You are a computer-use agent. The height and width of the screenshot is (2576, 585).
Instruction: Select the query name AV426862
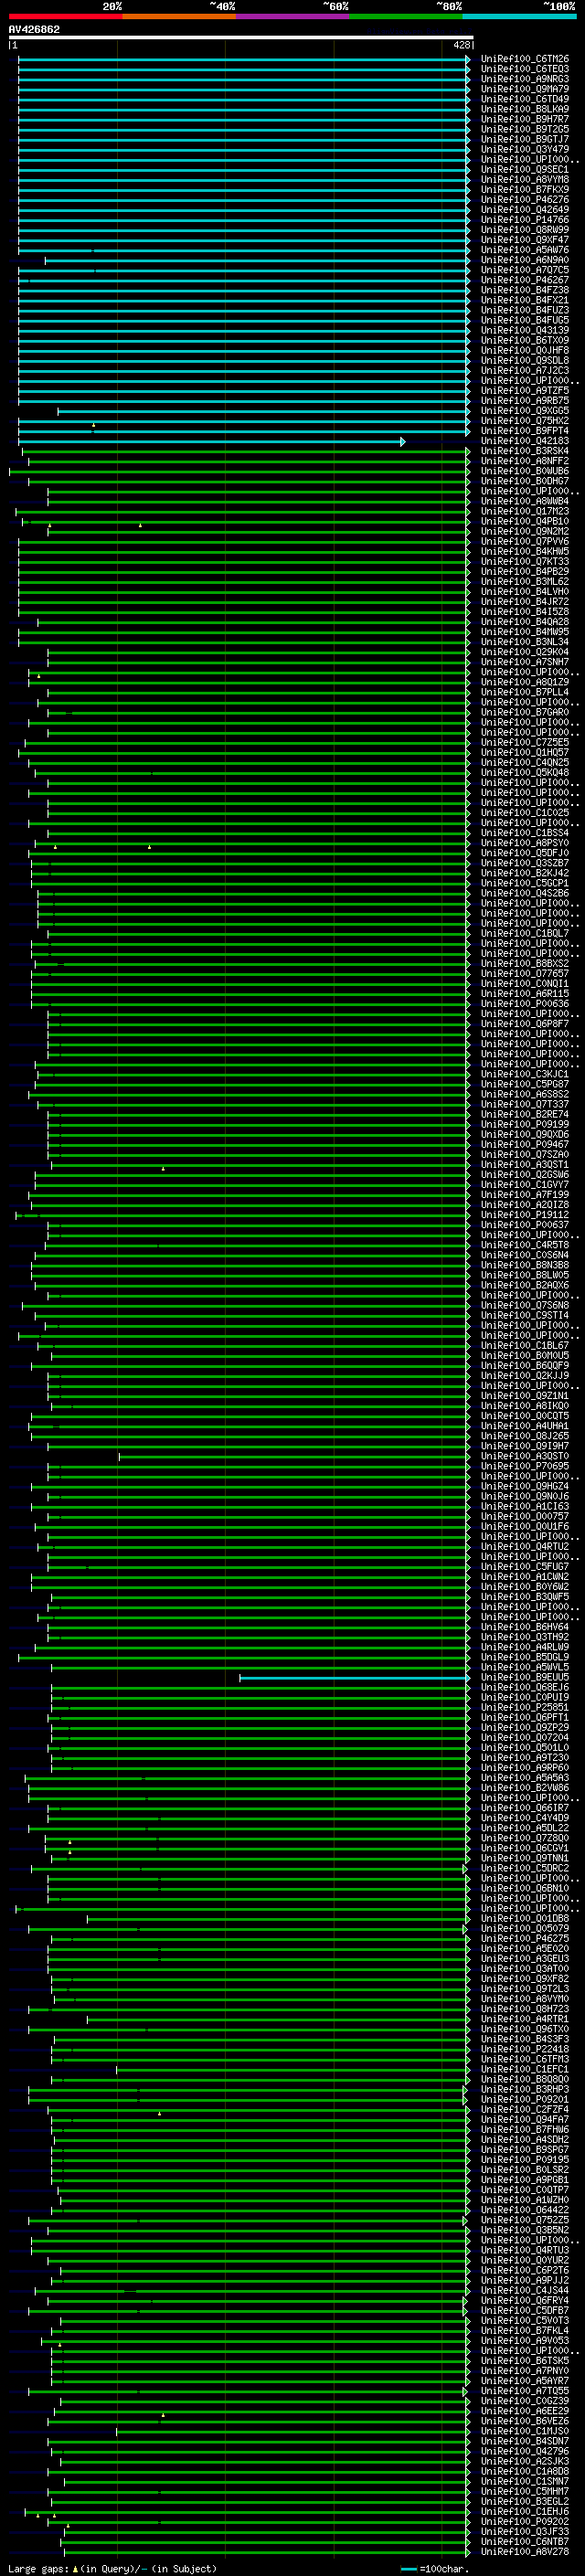34,29
